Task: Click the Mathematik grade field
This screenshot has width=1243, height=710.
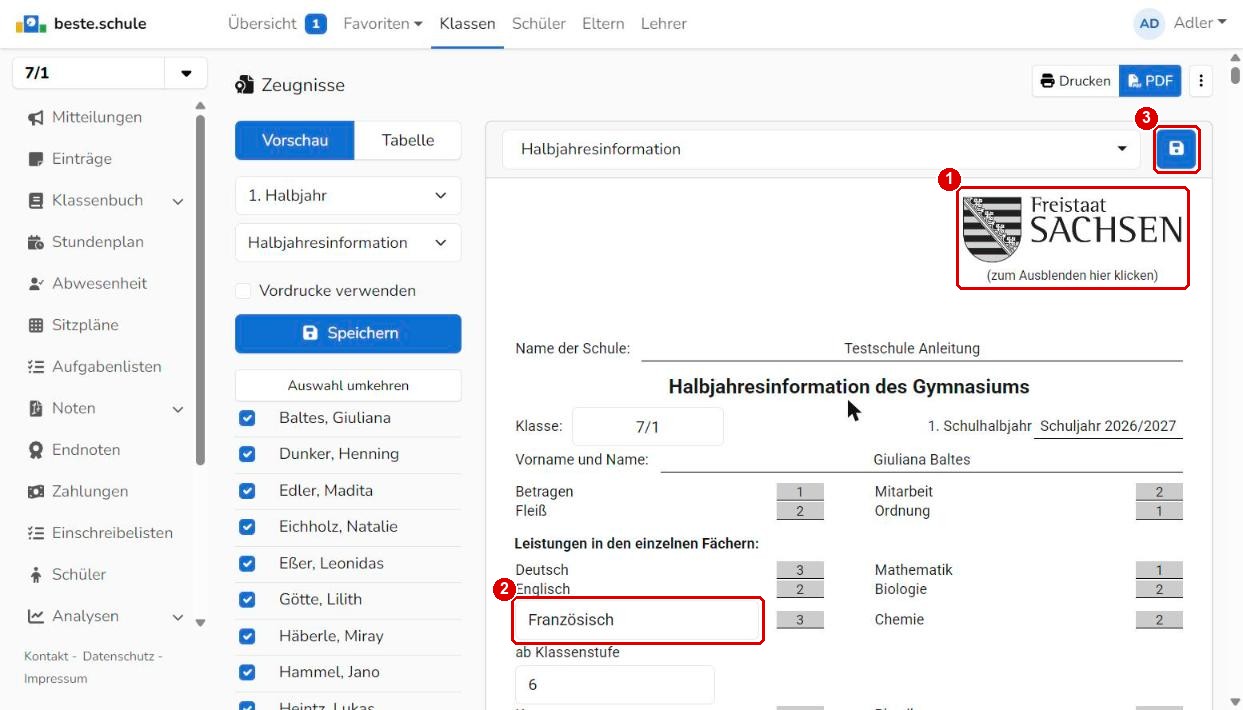Action: tap(1159, 570)
